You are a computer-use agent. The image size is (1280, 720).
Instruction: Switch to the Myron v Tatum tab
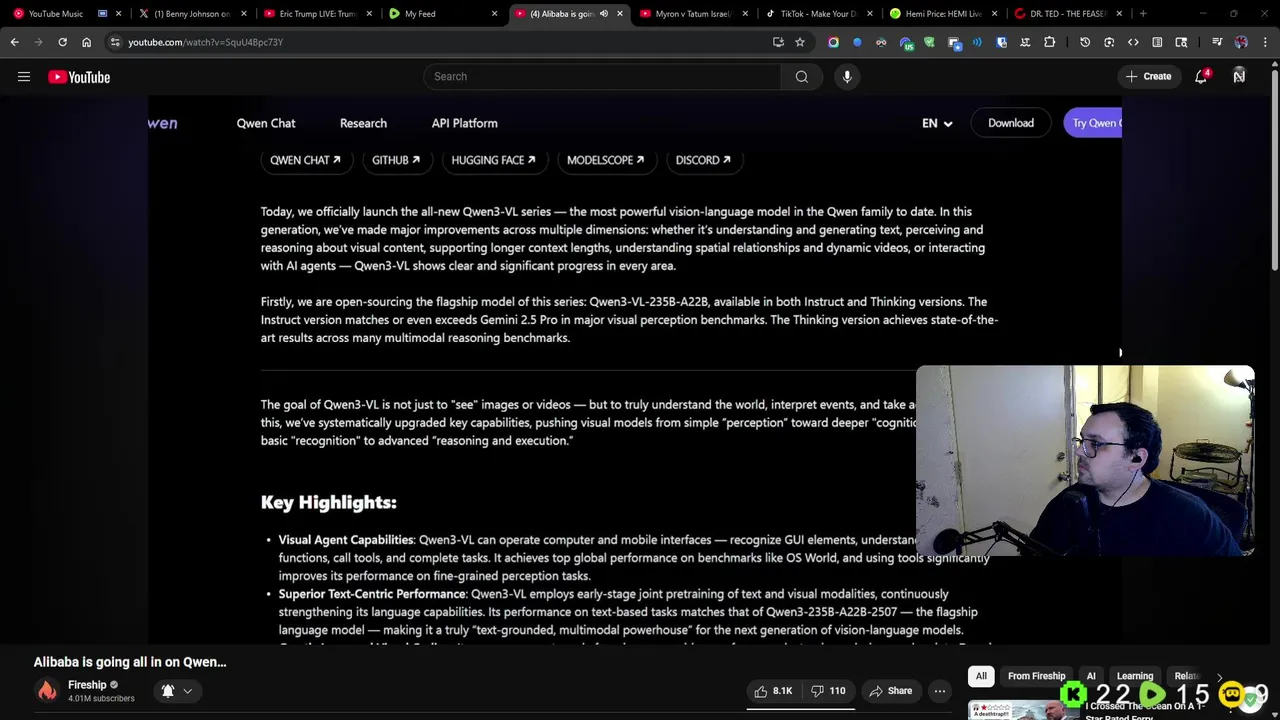[694, 14]
